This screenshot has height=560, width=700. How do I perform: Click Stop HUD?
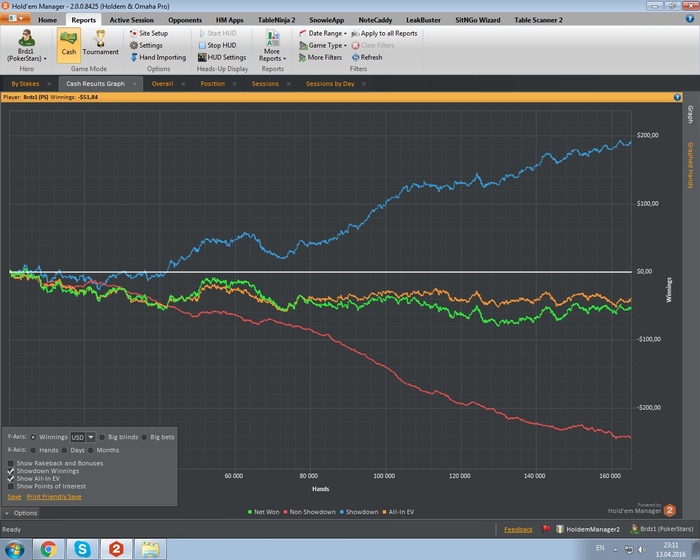217,45
